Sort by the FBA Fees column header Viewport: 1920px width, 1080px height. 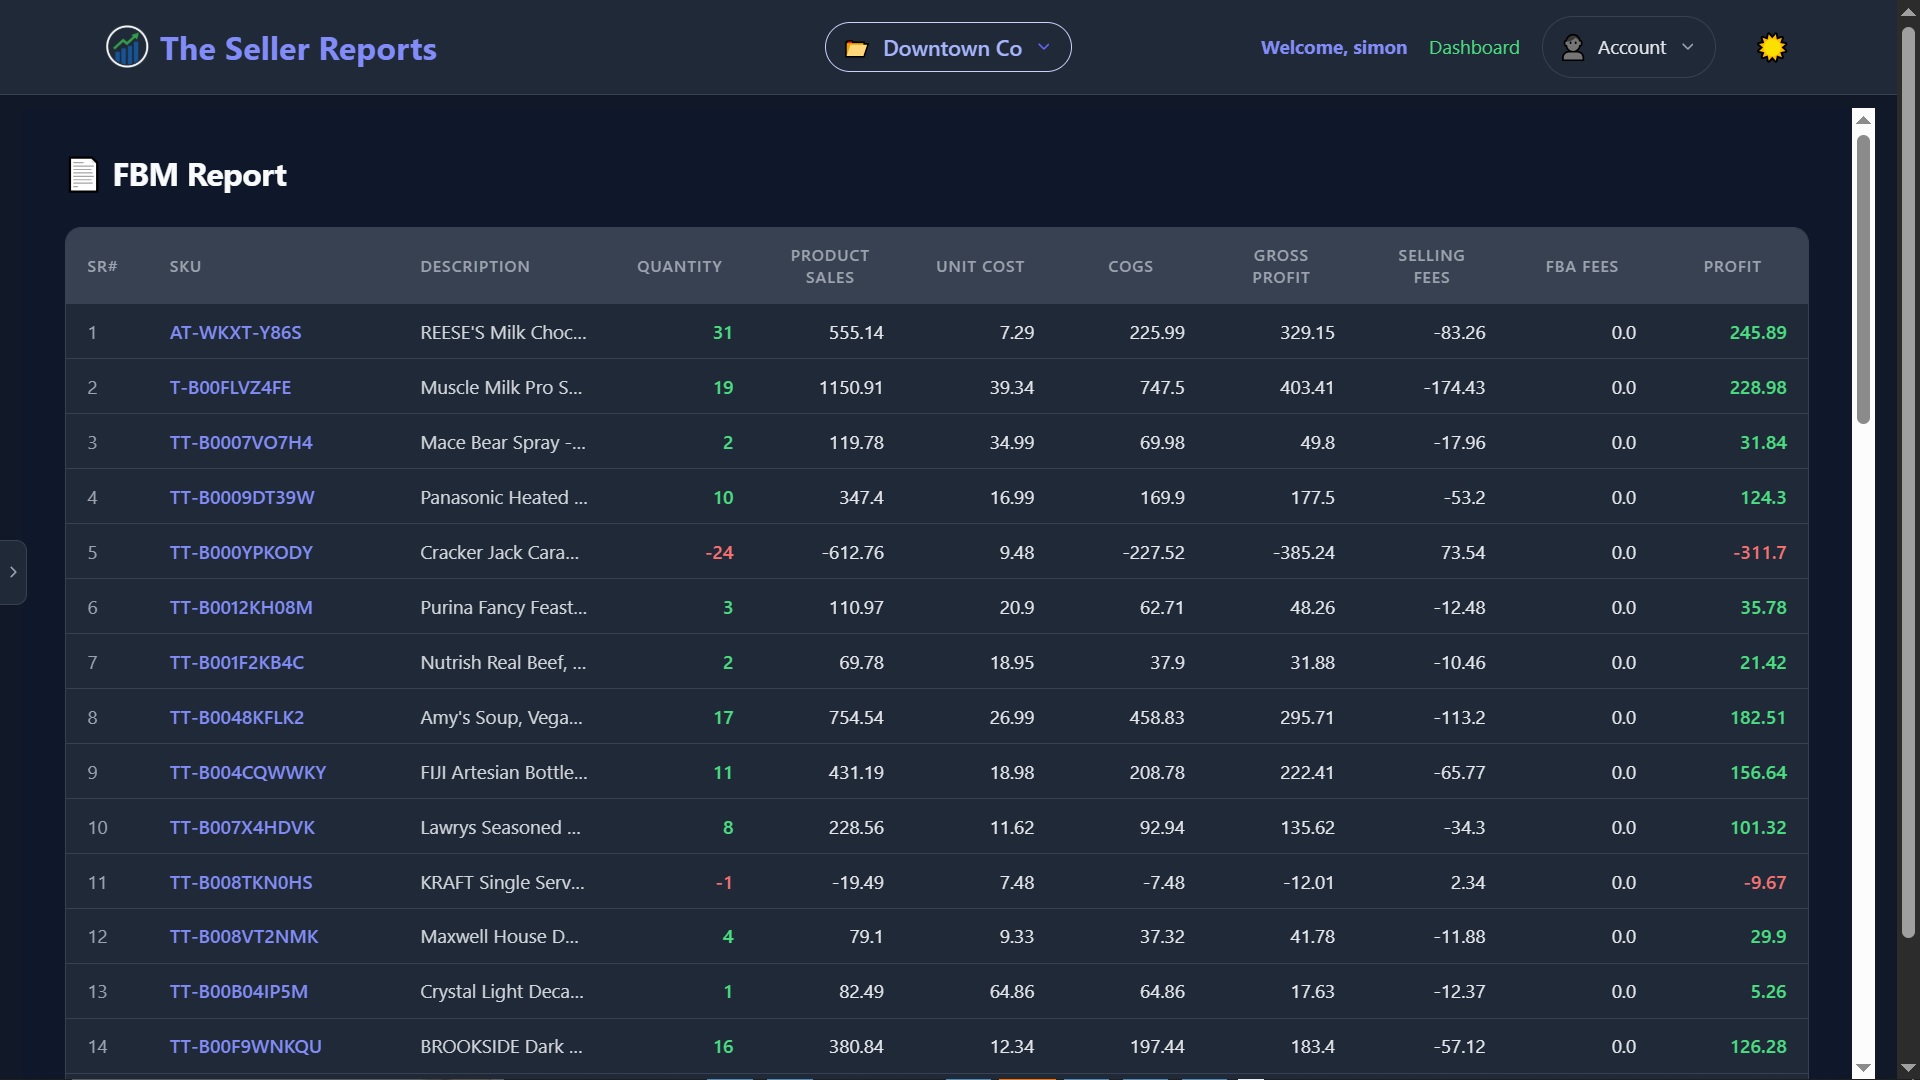click(x=1581, y=266)
